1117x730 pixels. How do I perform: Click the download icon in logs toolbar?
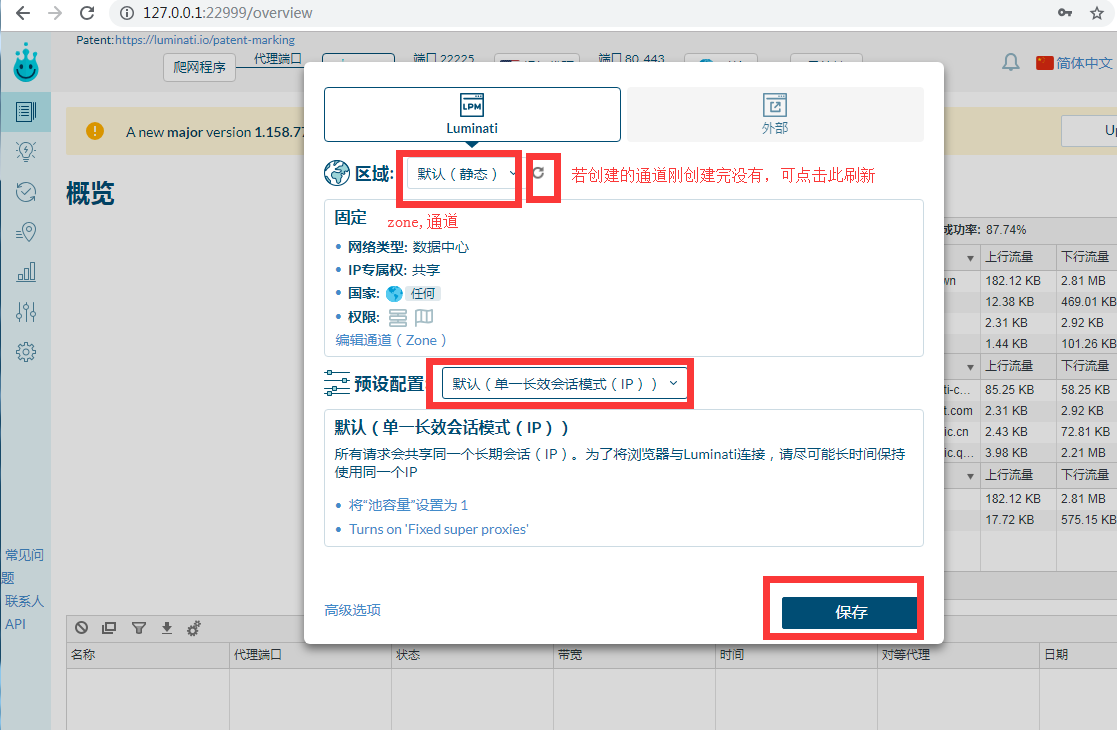click(x=167, y=628)
